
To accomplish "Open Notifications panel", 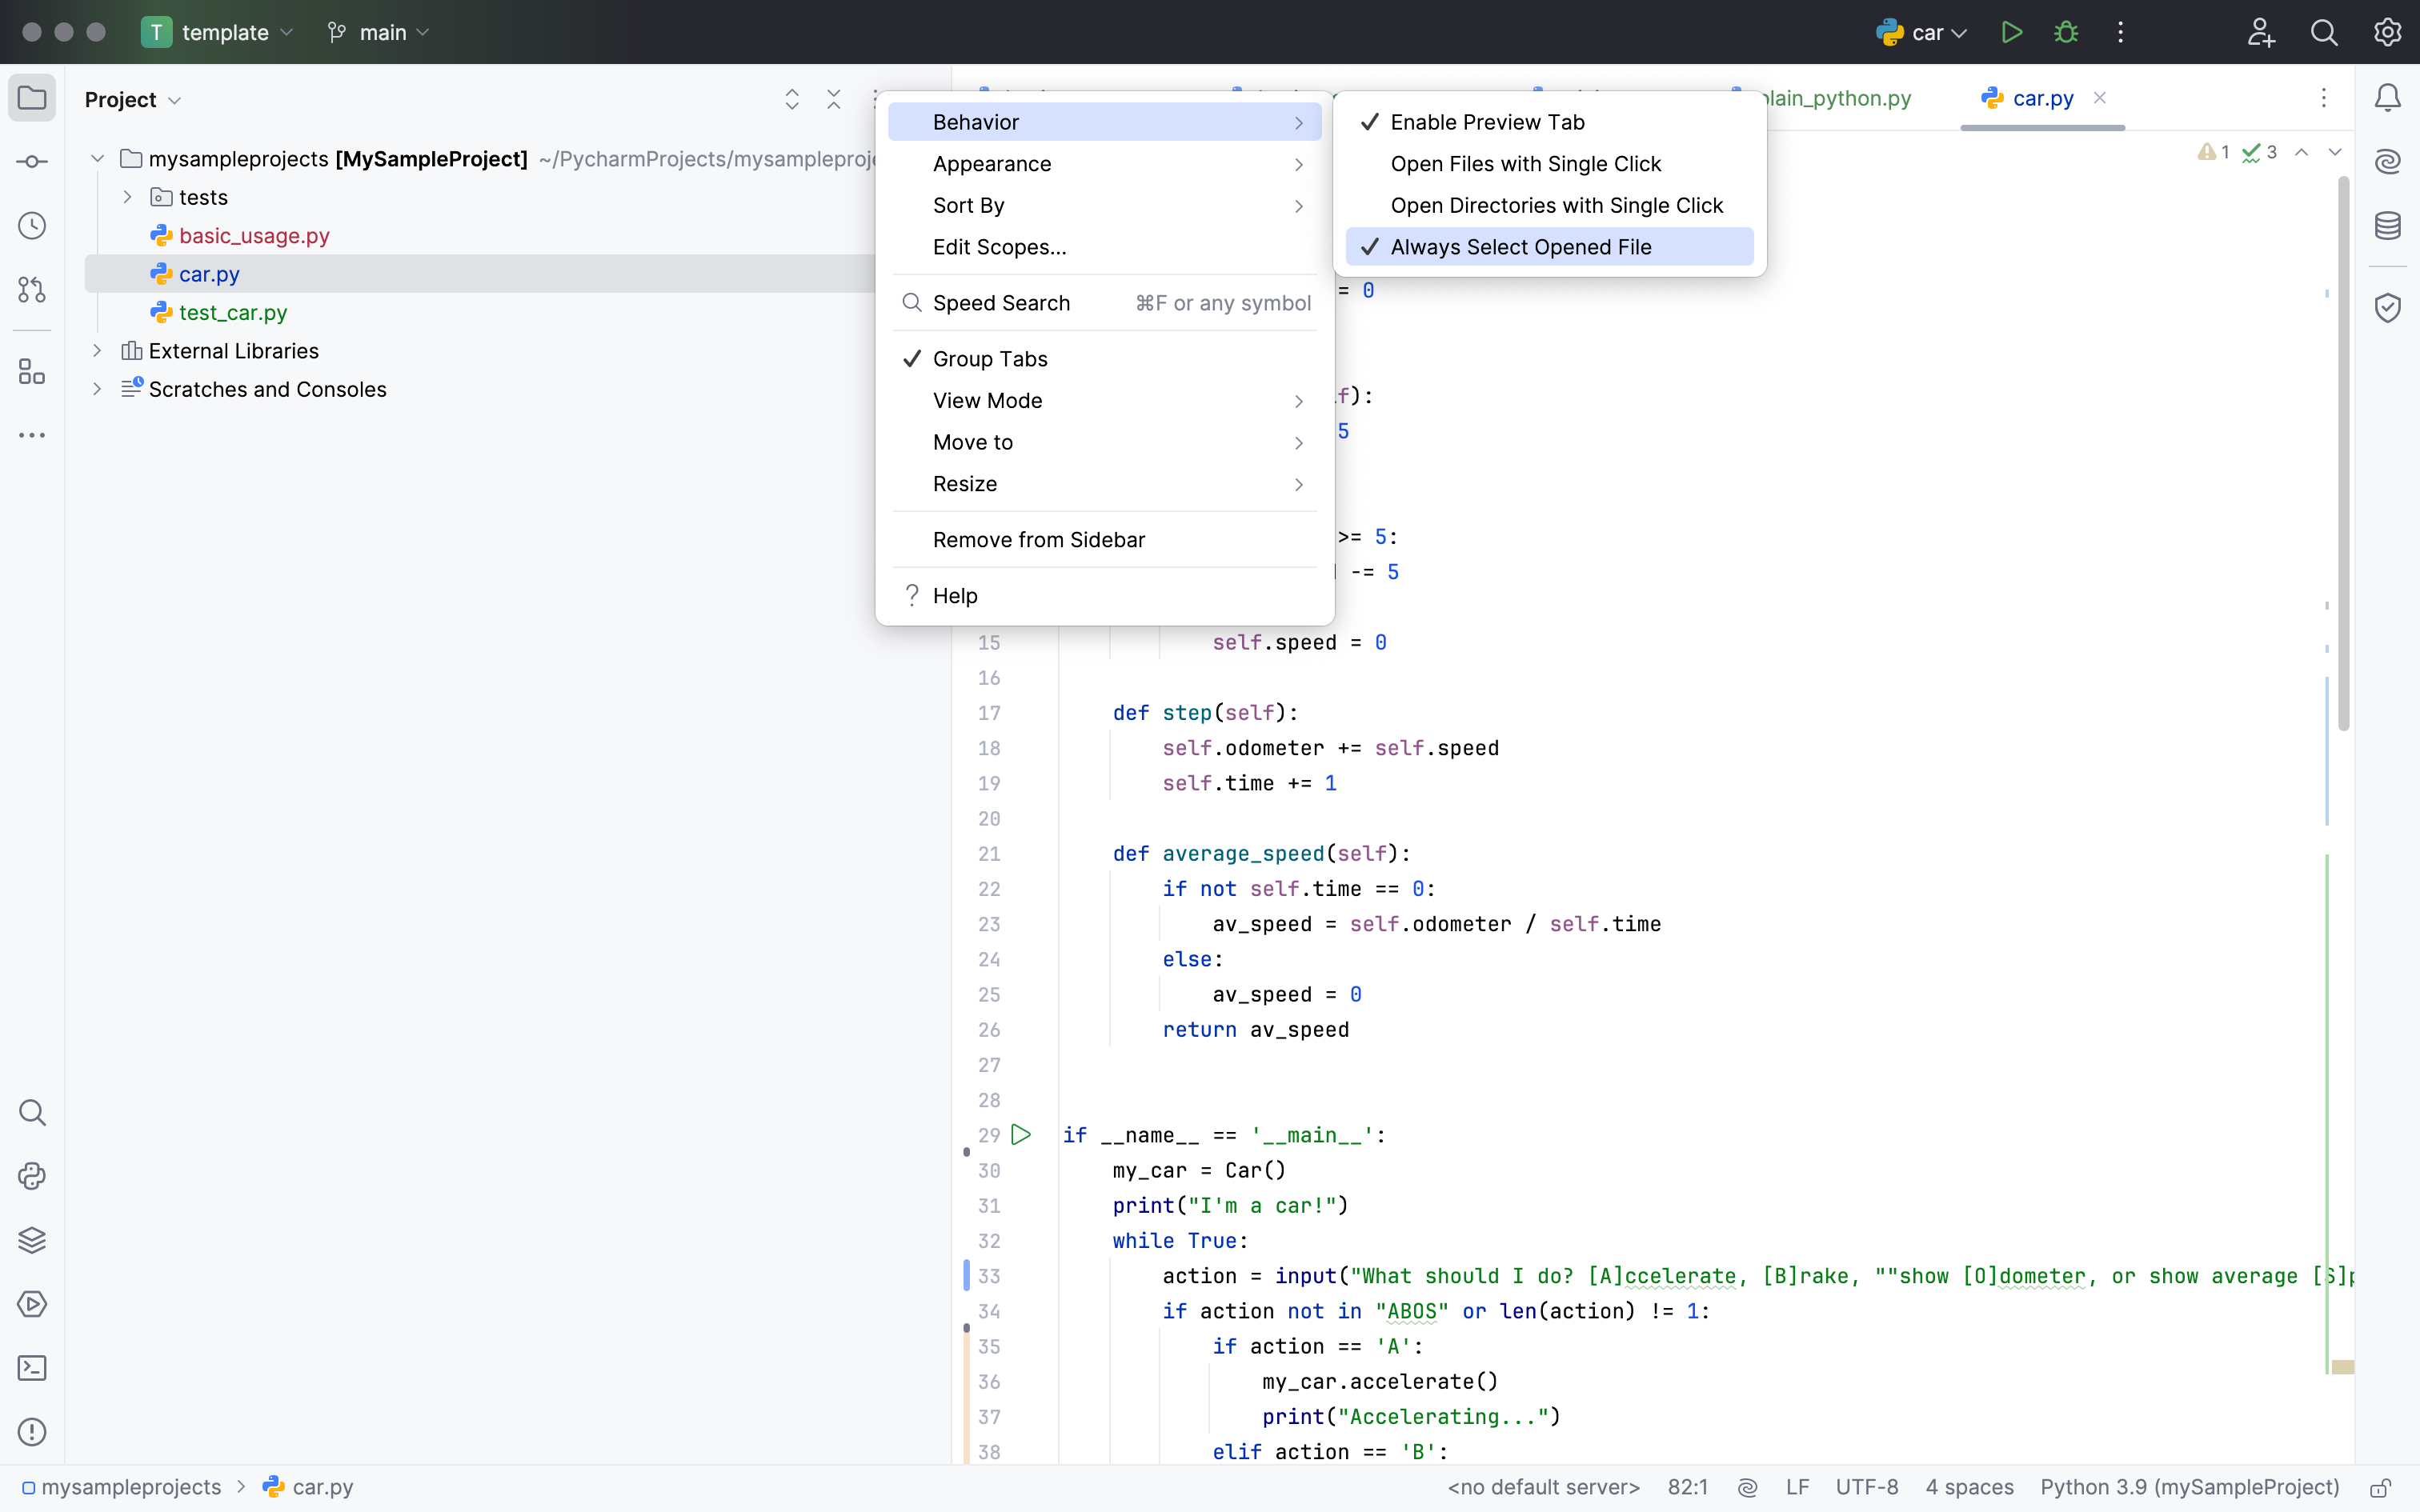I will pos(2388,97).
